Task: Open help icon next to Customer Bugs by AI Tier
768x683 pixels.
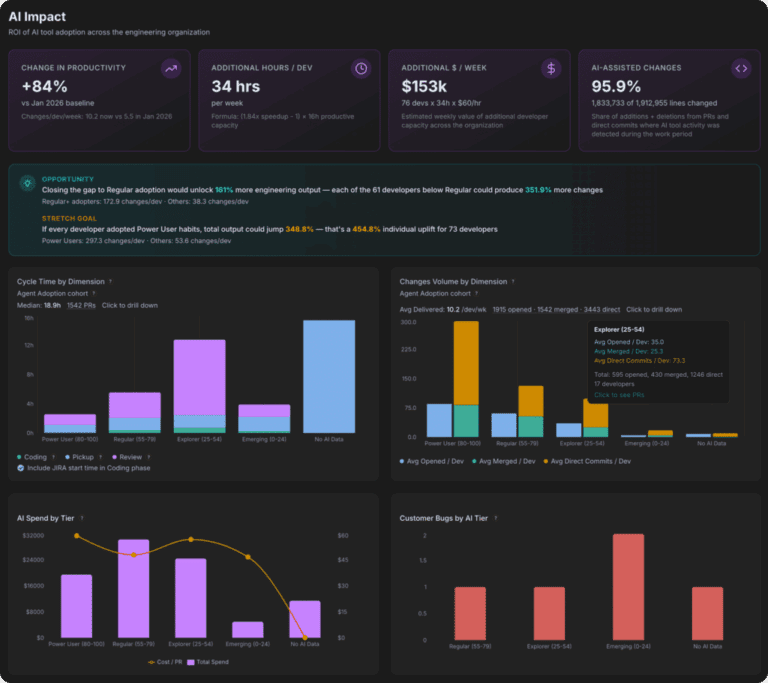Action: (x=496, y=518)
